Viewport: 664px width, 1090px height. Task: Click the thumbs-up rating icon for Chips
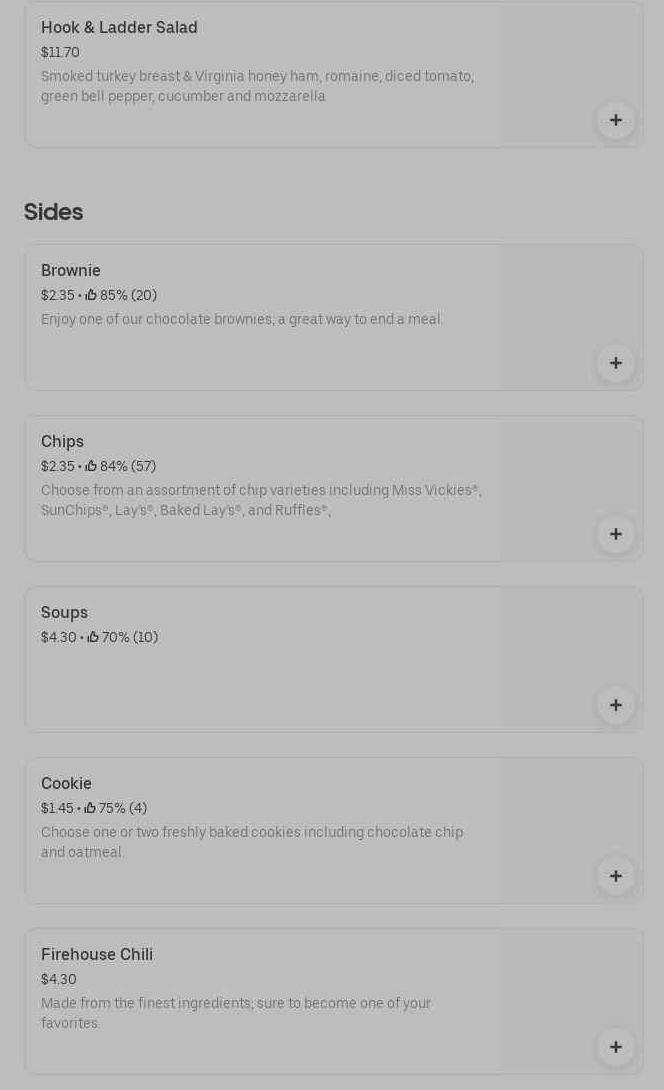[x=91, y=466]
